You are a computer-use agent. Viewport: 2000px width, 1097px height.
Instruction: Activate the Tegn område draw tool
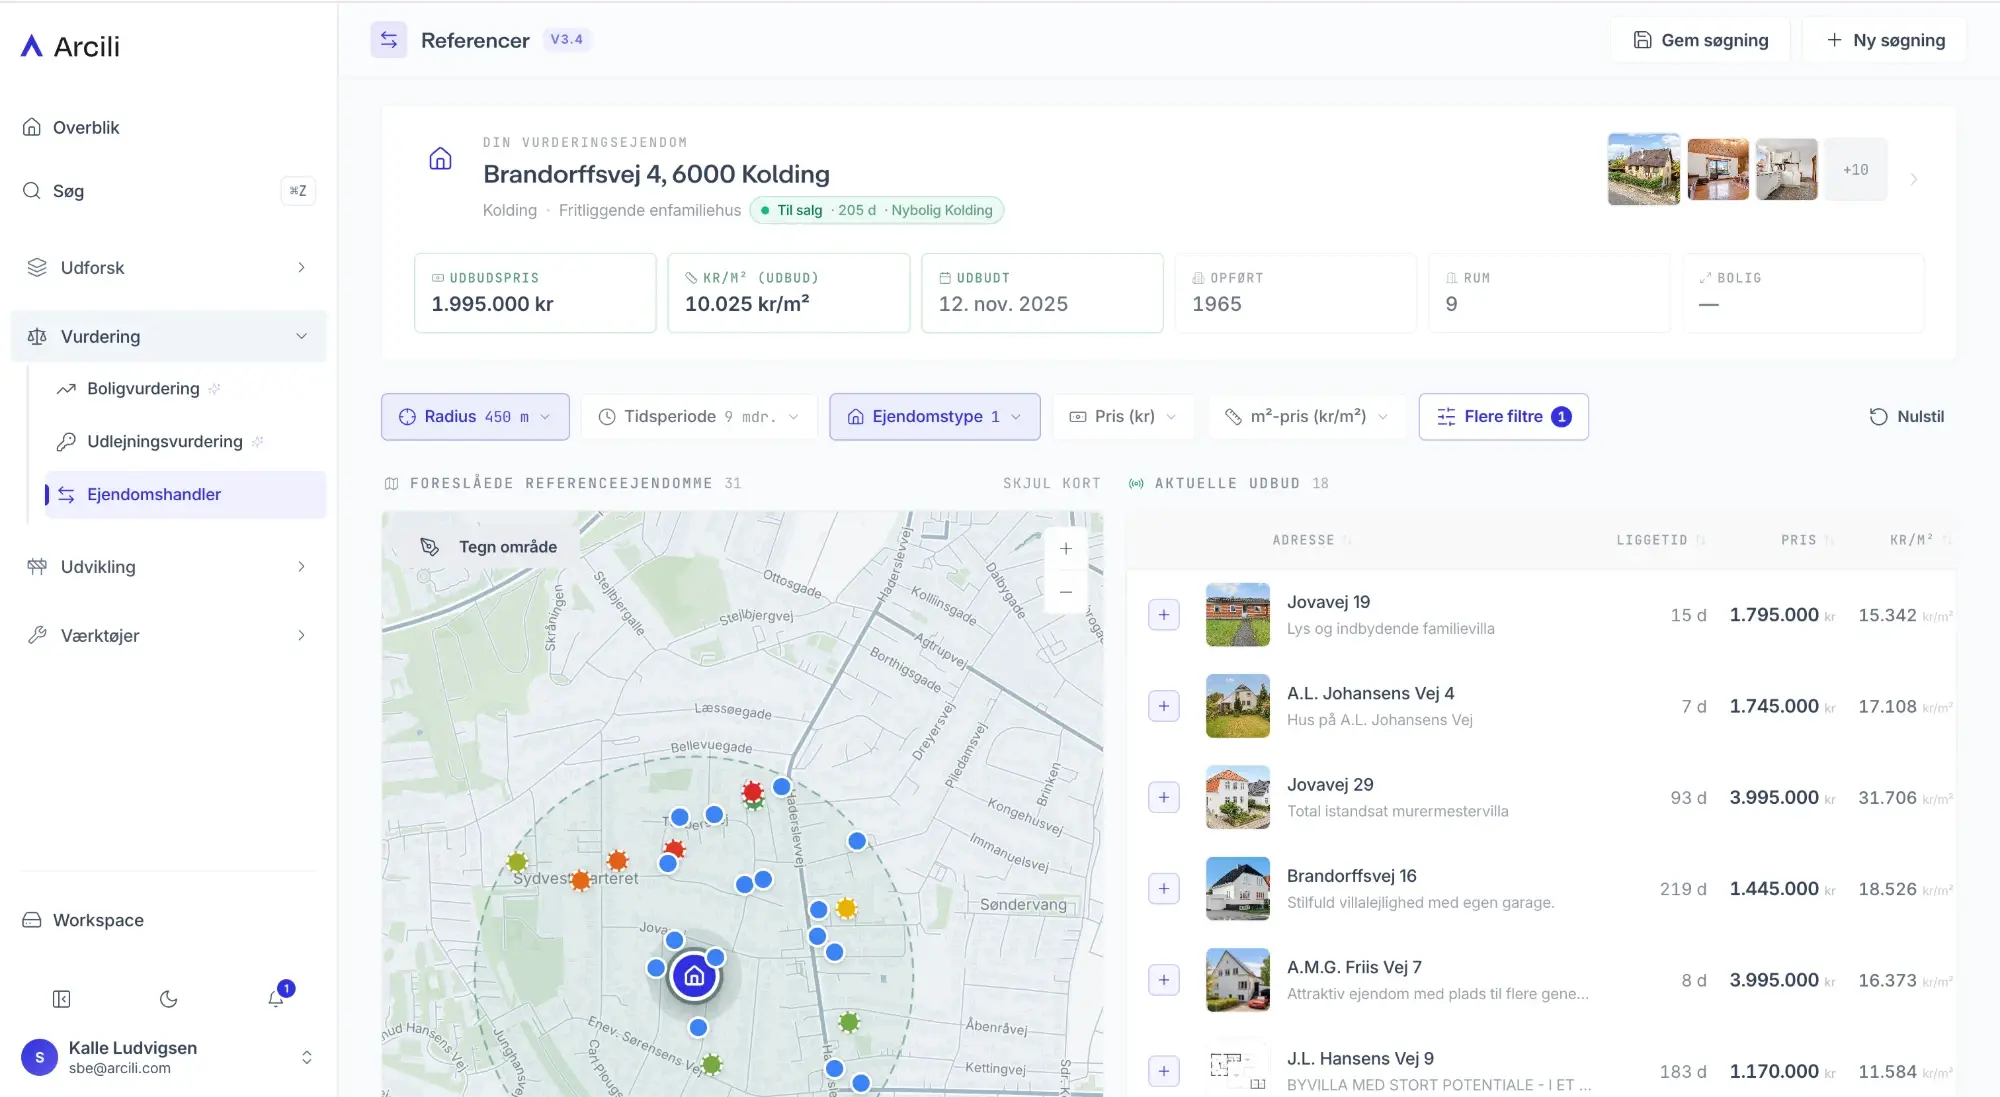(488, 547)
